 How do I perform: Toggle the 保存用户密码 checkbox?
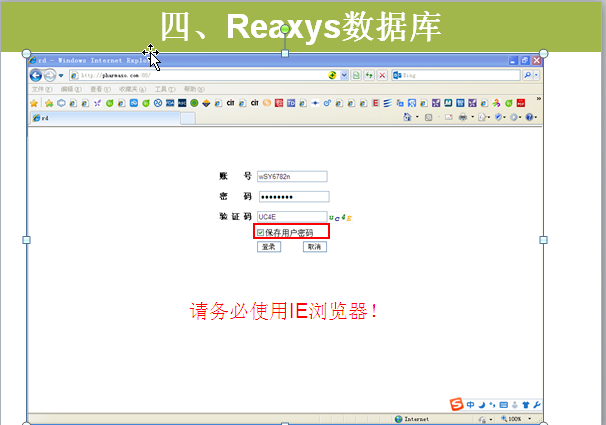click(x=260, y=232)
